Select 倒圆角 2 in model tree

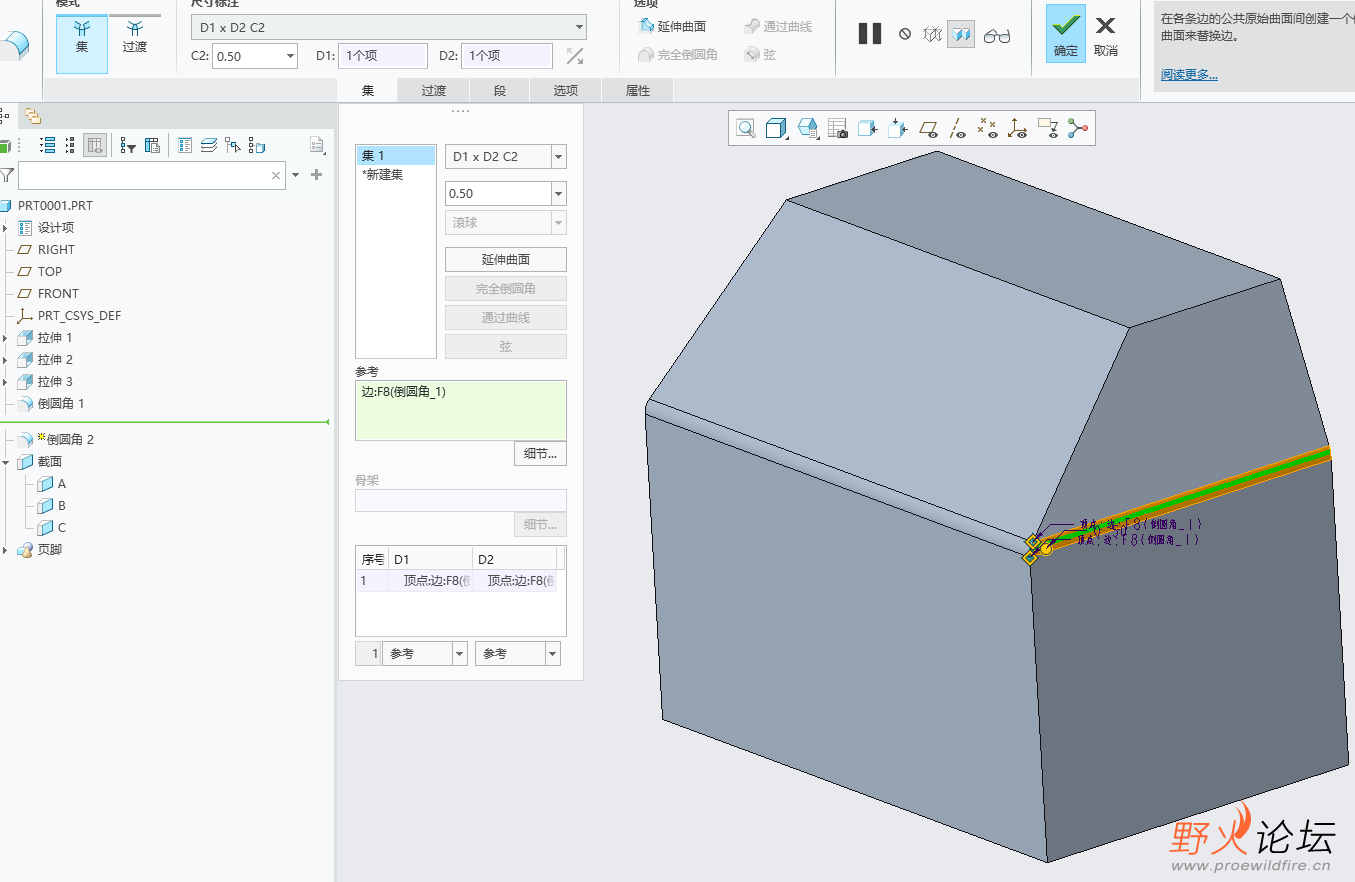tap(70, 440)
